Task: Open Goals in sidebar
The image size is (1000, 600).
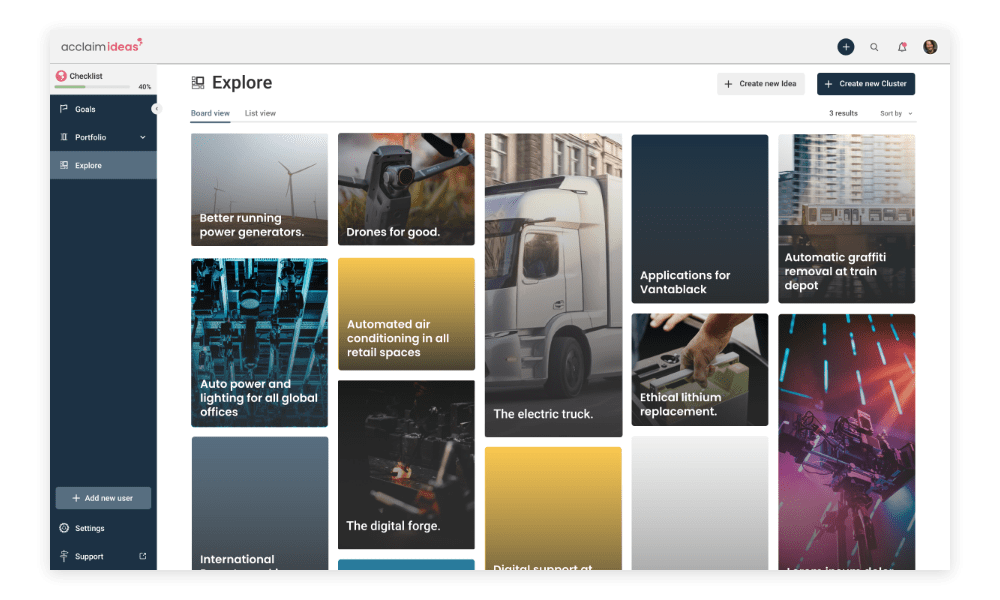Action: [103, 109]
